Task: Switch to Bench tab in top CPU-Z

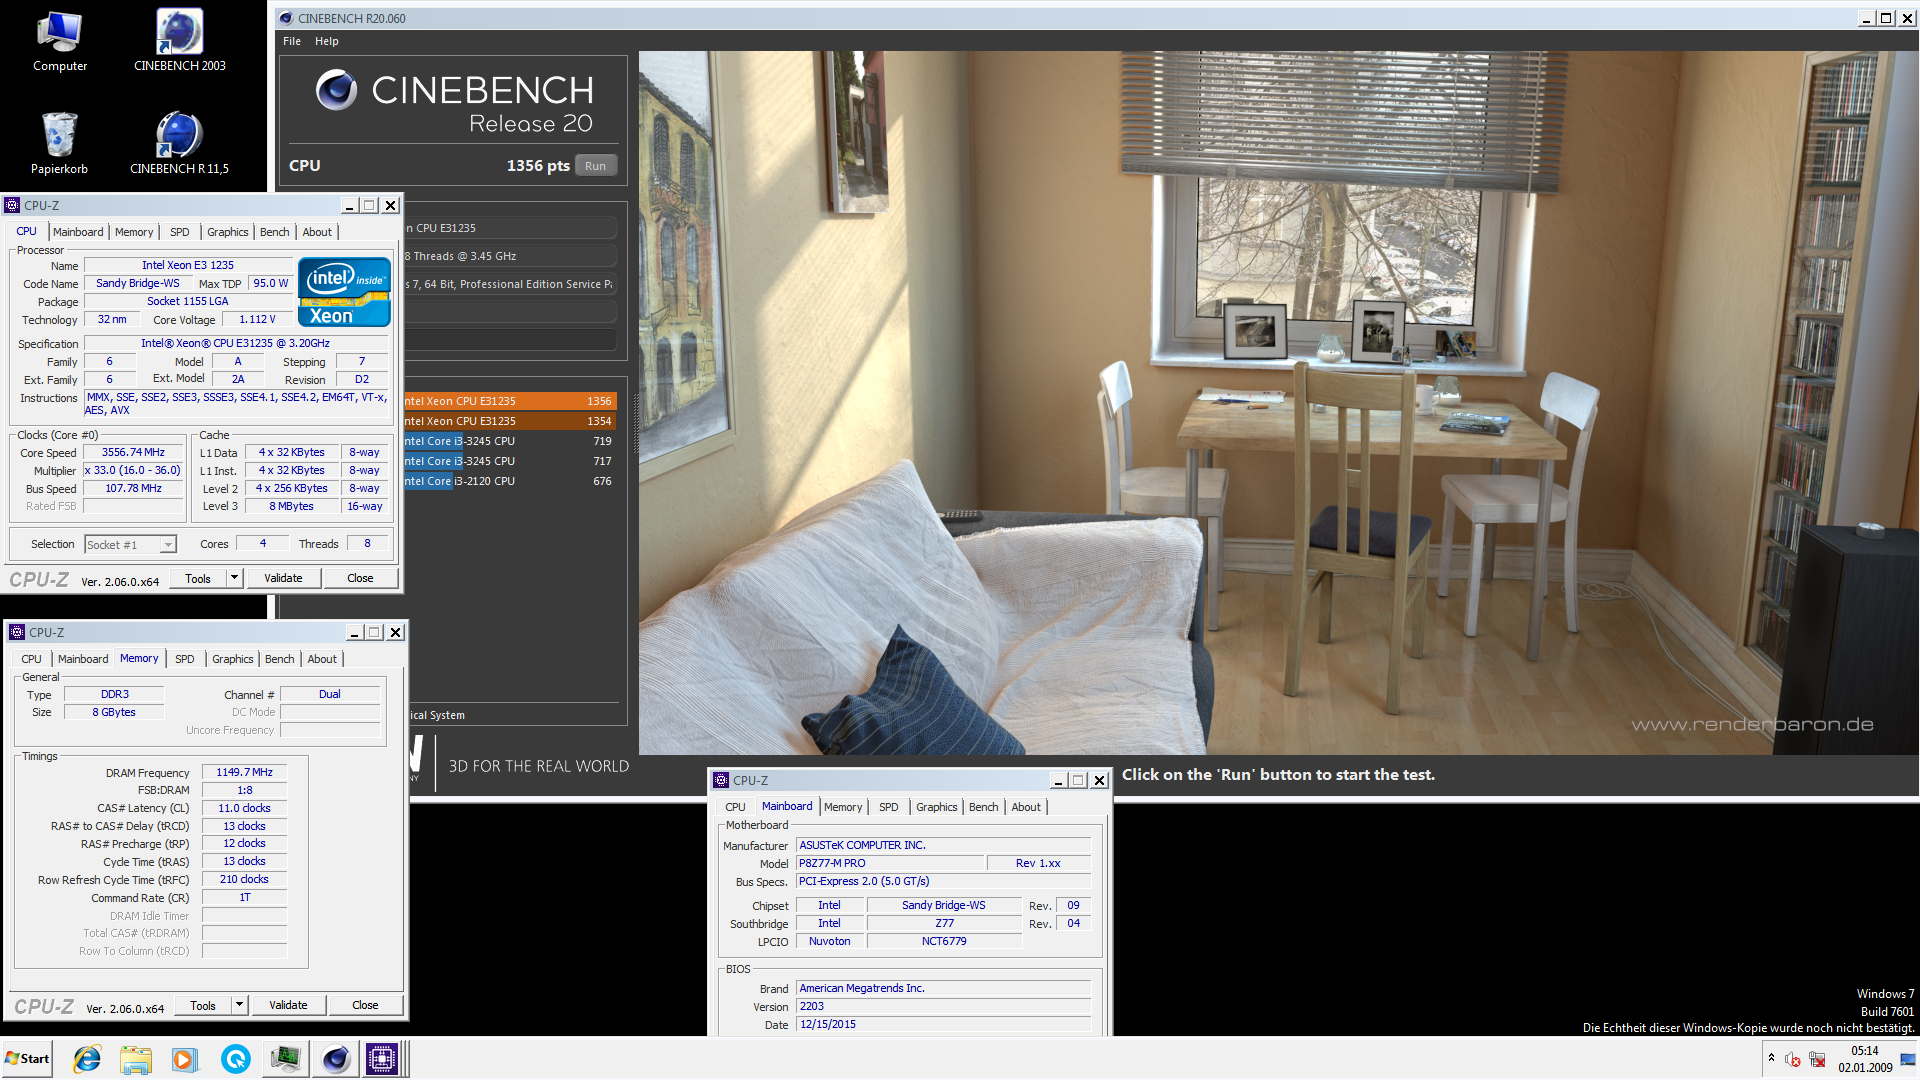Action: pos(275,232)
